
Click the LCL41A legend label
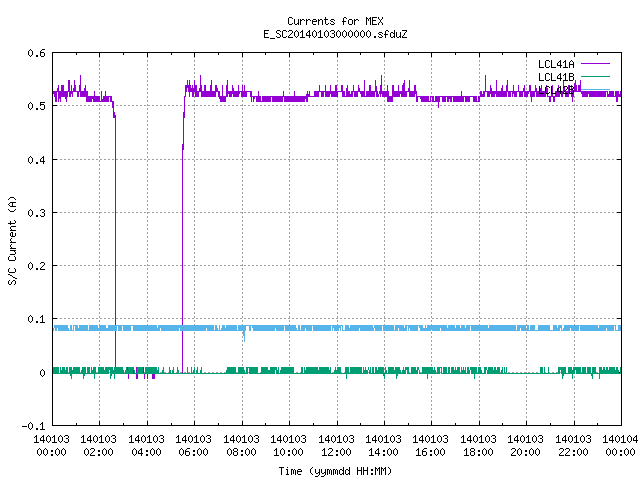click(x=556, y=64)
